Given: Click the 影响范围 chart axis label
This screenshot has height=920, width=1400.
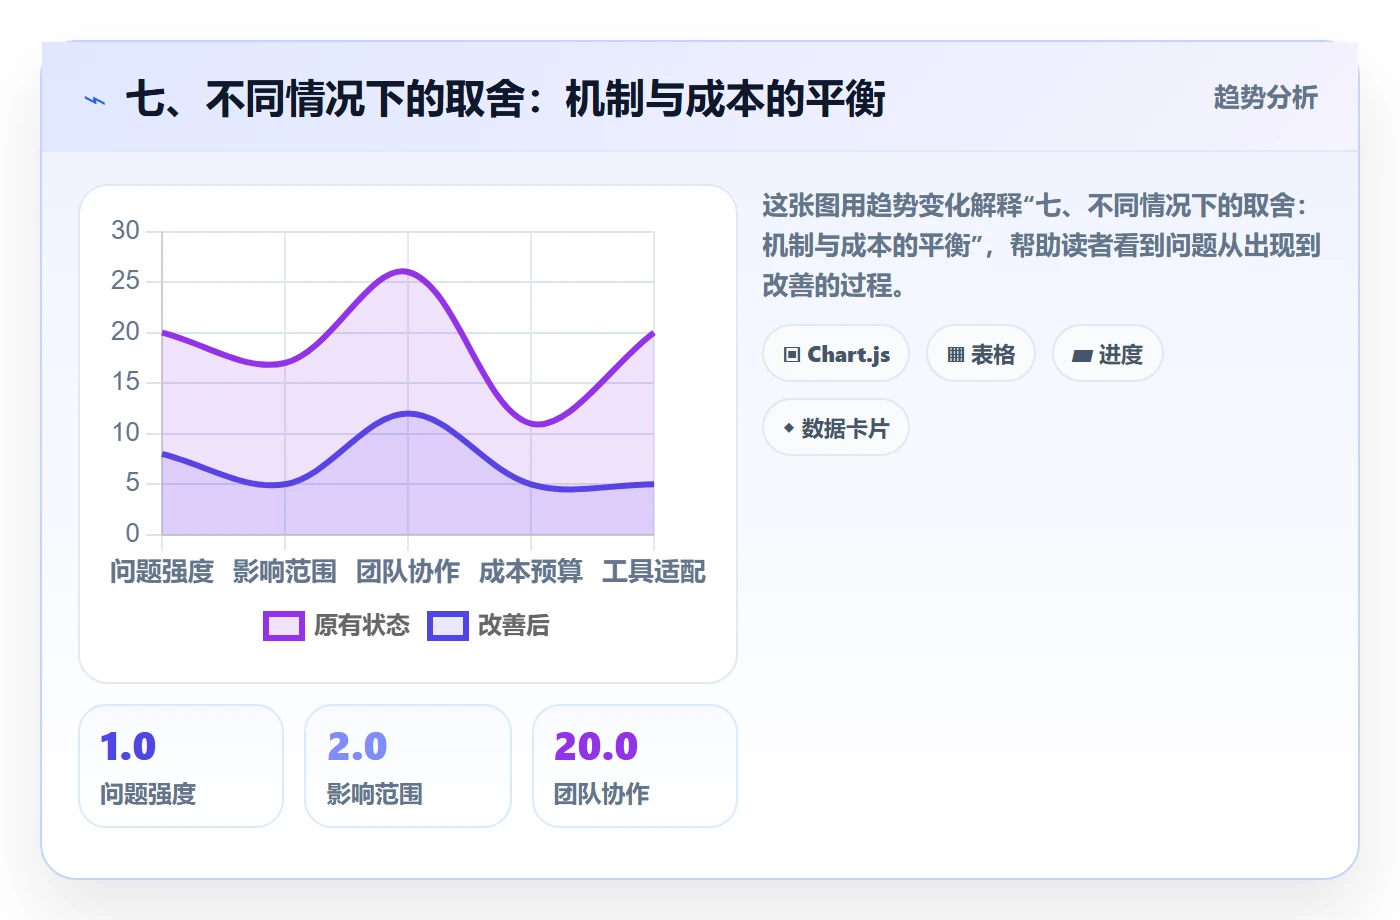Looking at the screenshot, I should click(x=285, y=572).
